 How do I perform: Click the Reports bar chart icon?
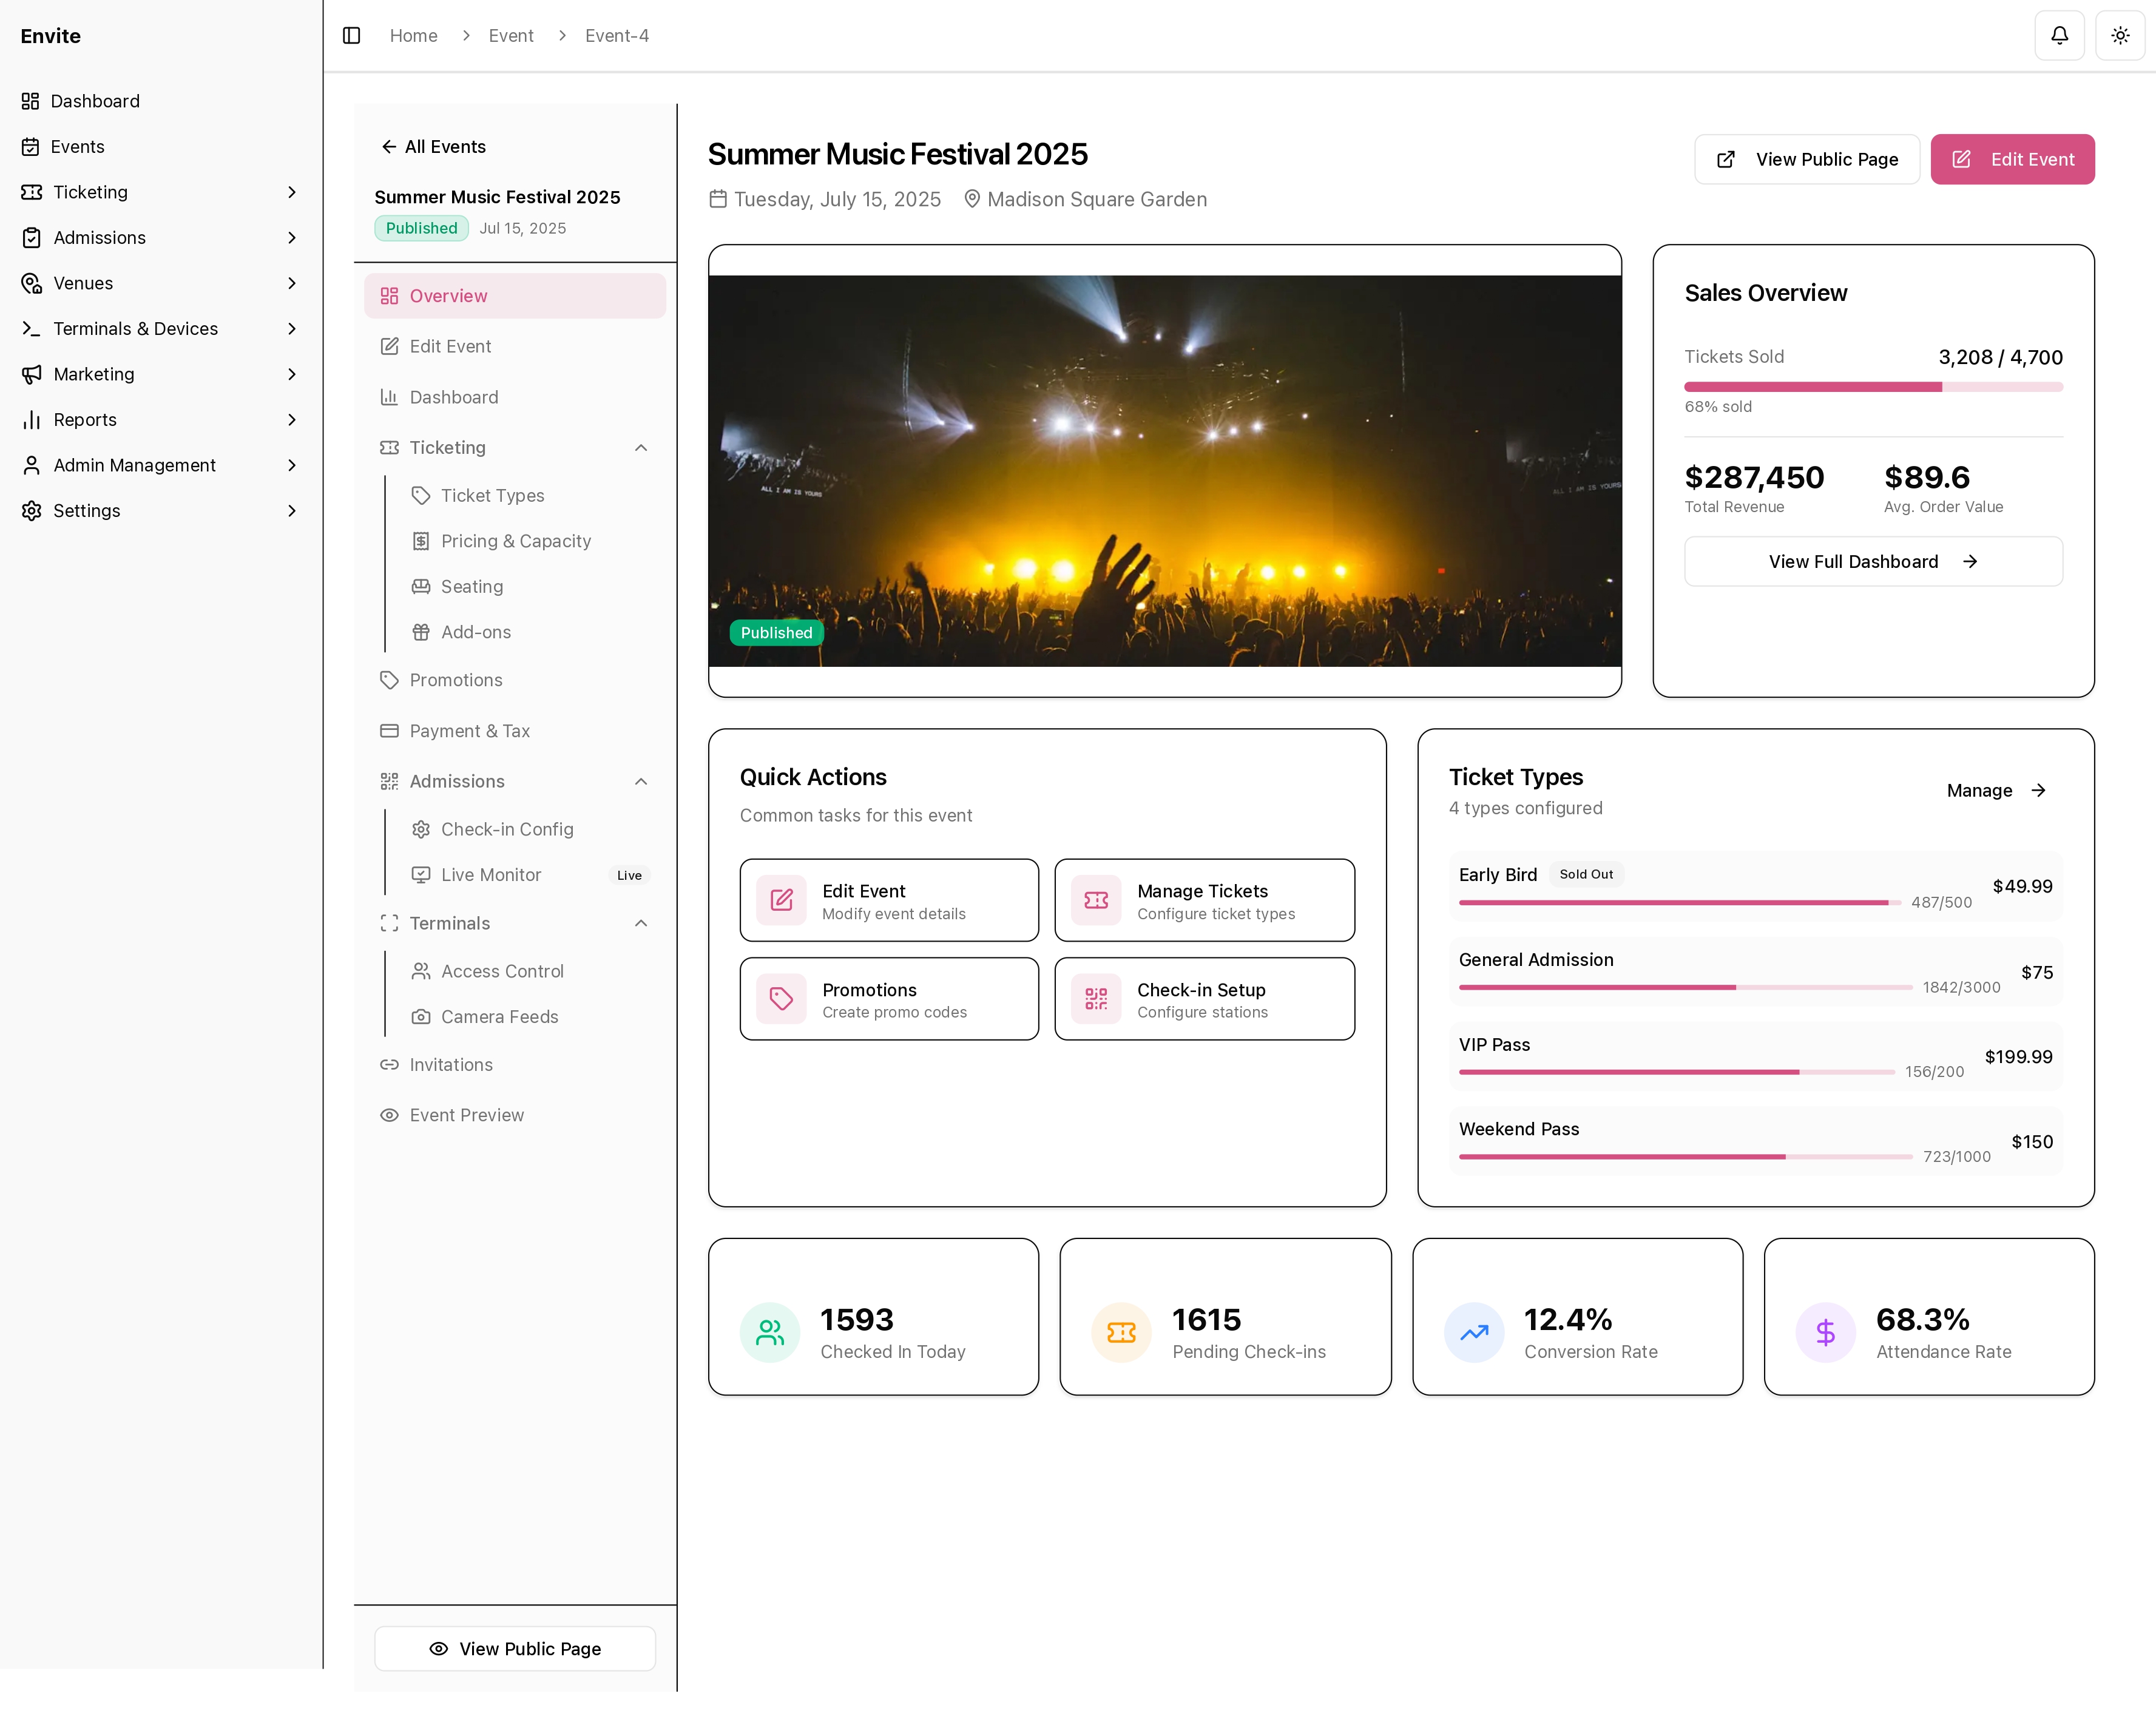coord(32,420)
